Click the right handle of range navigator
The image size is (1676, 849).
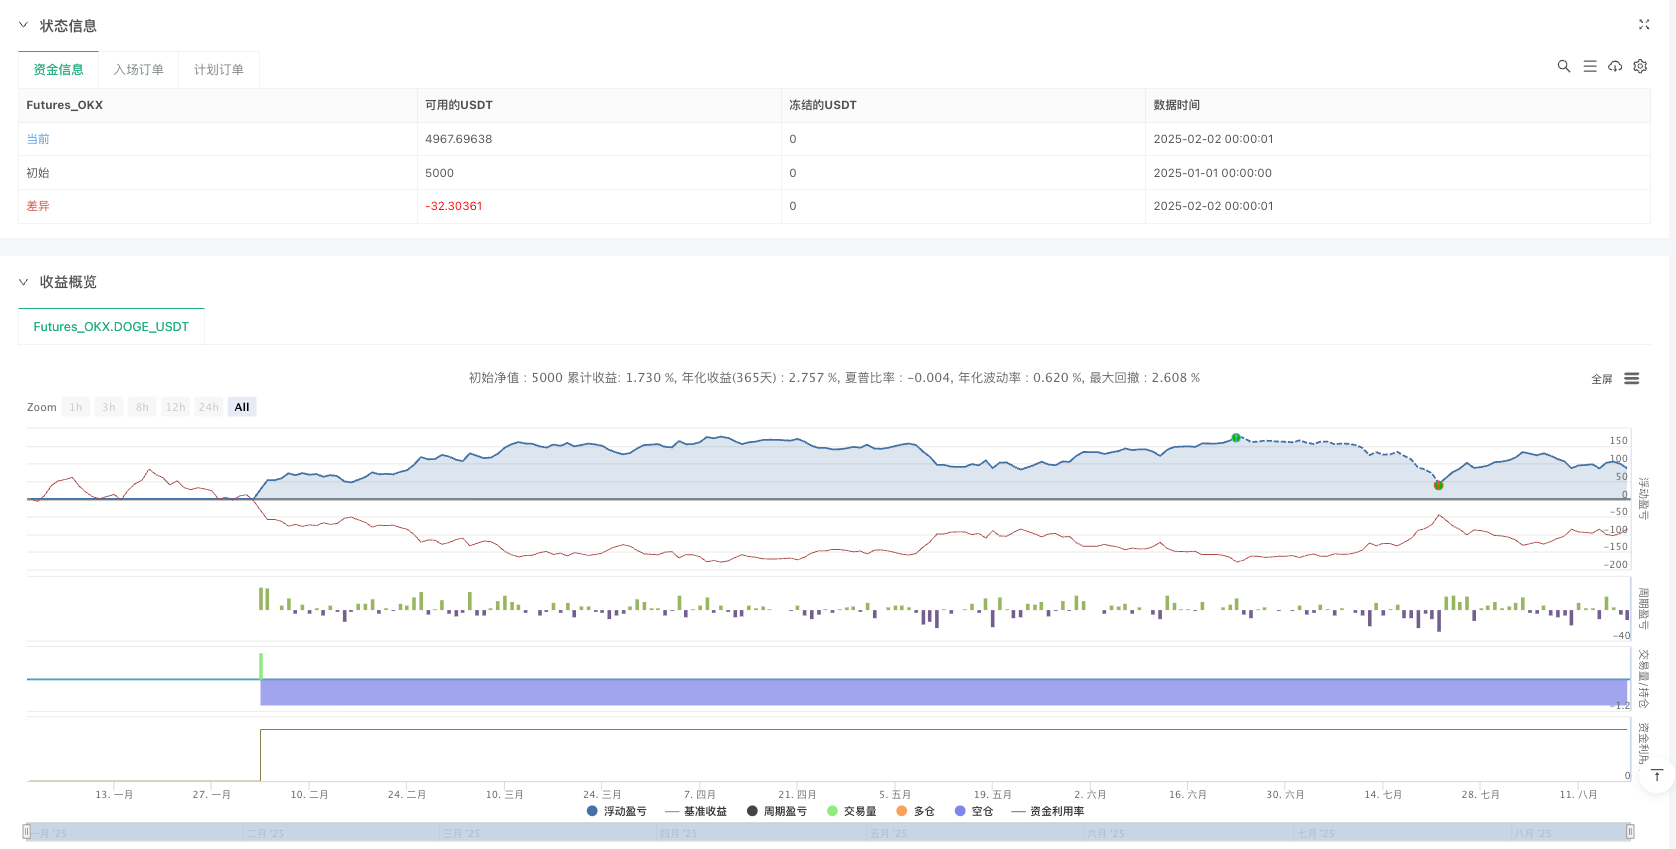[1630, 831]
